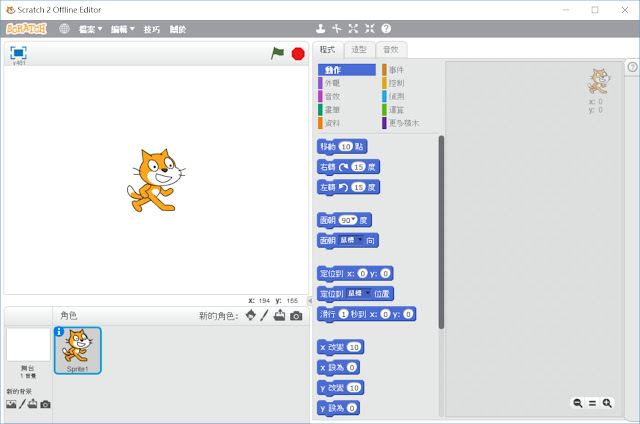The width and height of the screenshot is (640, 424).
Task: Click the red stop sign button
Action: 298,53
